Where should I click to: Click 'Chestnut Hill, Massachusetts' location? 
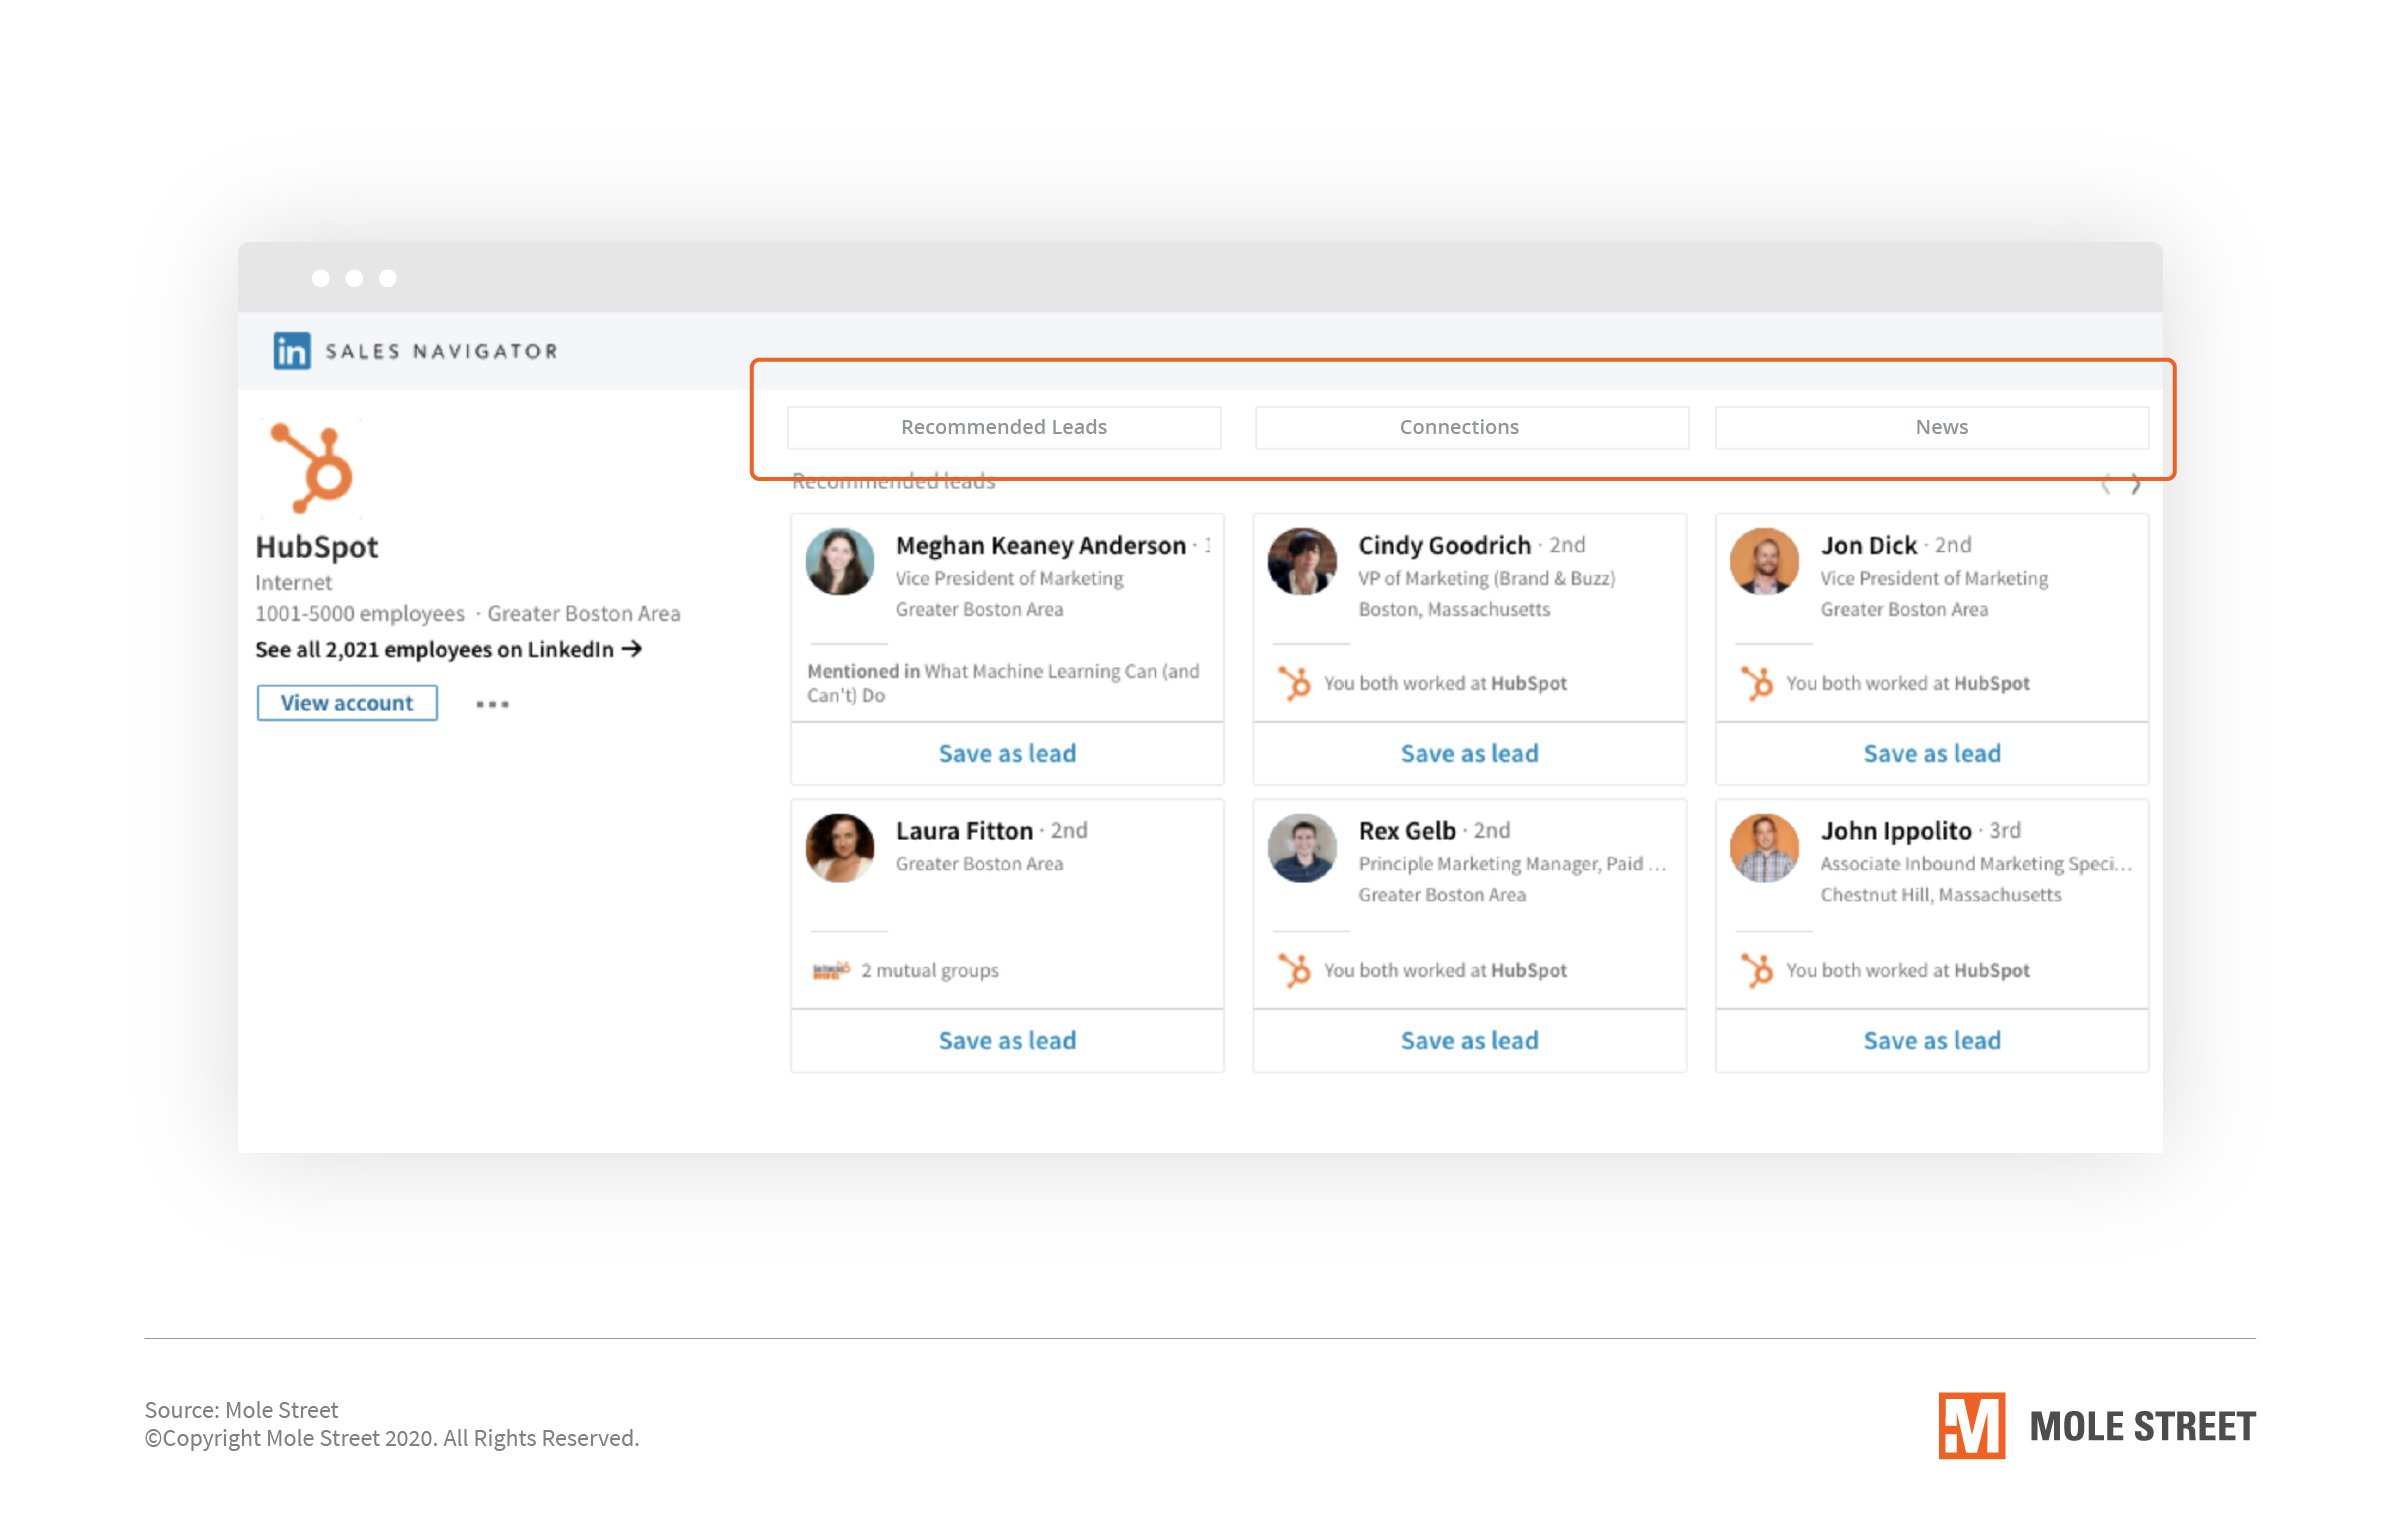pyautogui.click(x=1940, y=895)
